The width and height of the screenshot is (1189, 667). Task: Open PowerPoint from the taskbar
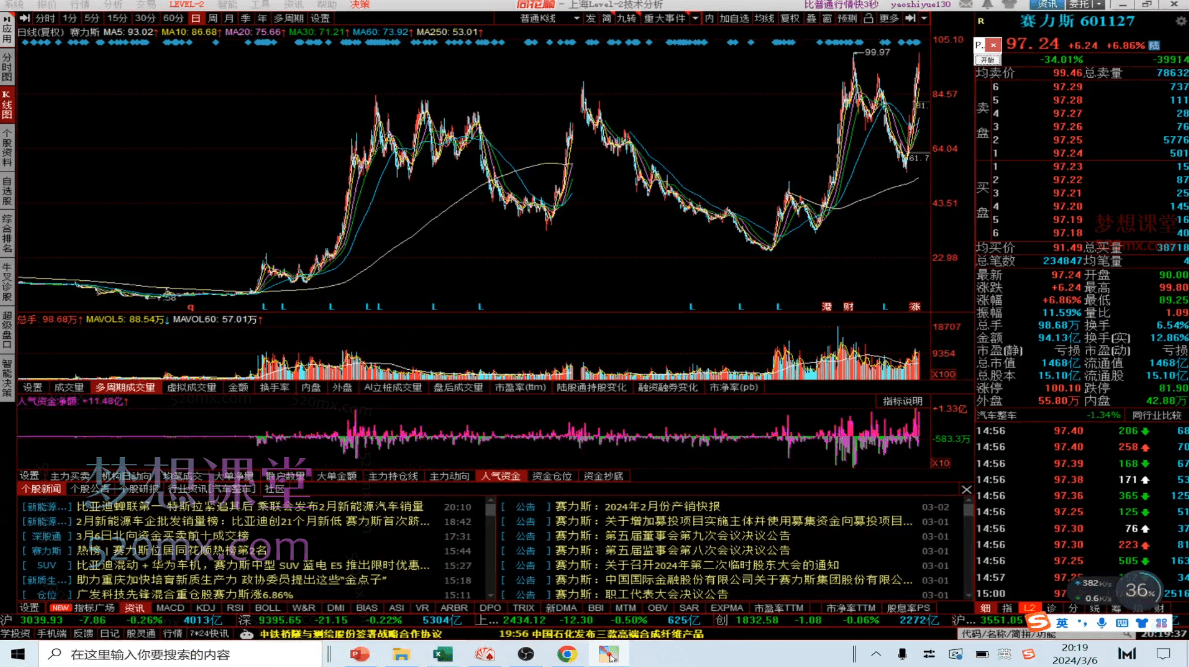360,655
